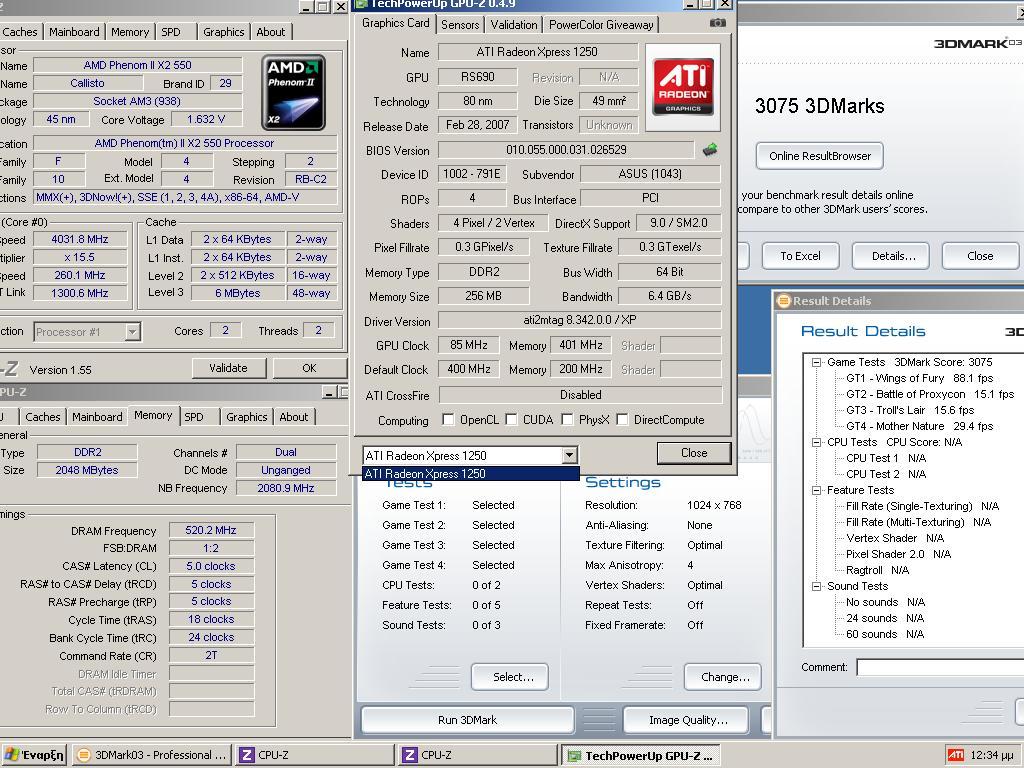Image resolution: width=1024 pixels, height=768 pixels.
Task: Open the PowerColor Giveaway tab
Action: tap(601, 25)
